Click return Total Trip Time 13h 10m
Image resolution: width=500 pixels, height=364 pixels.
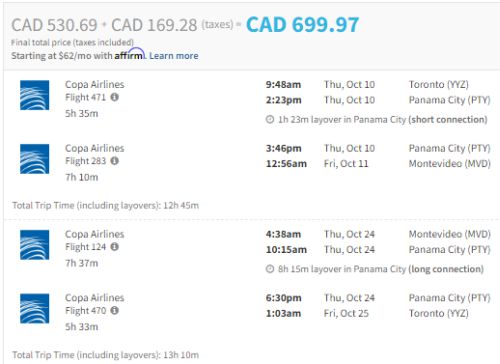coord(105,355)
